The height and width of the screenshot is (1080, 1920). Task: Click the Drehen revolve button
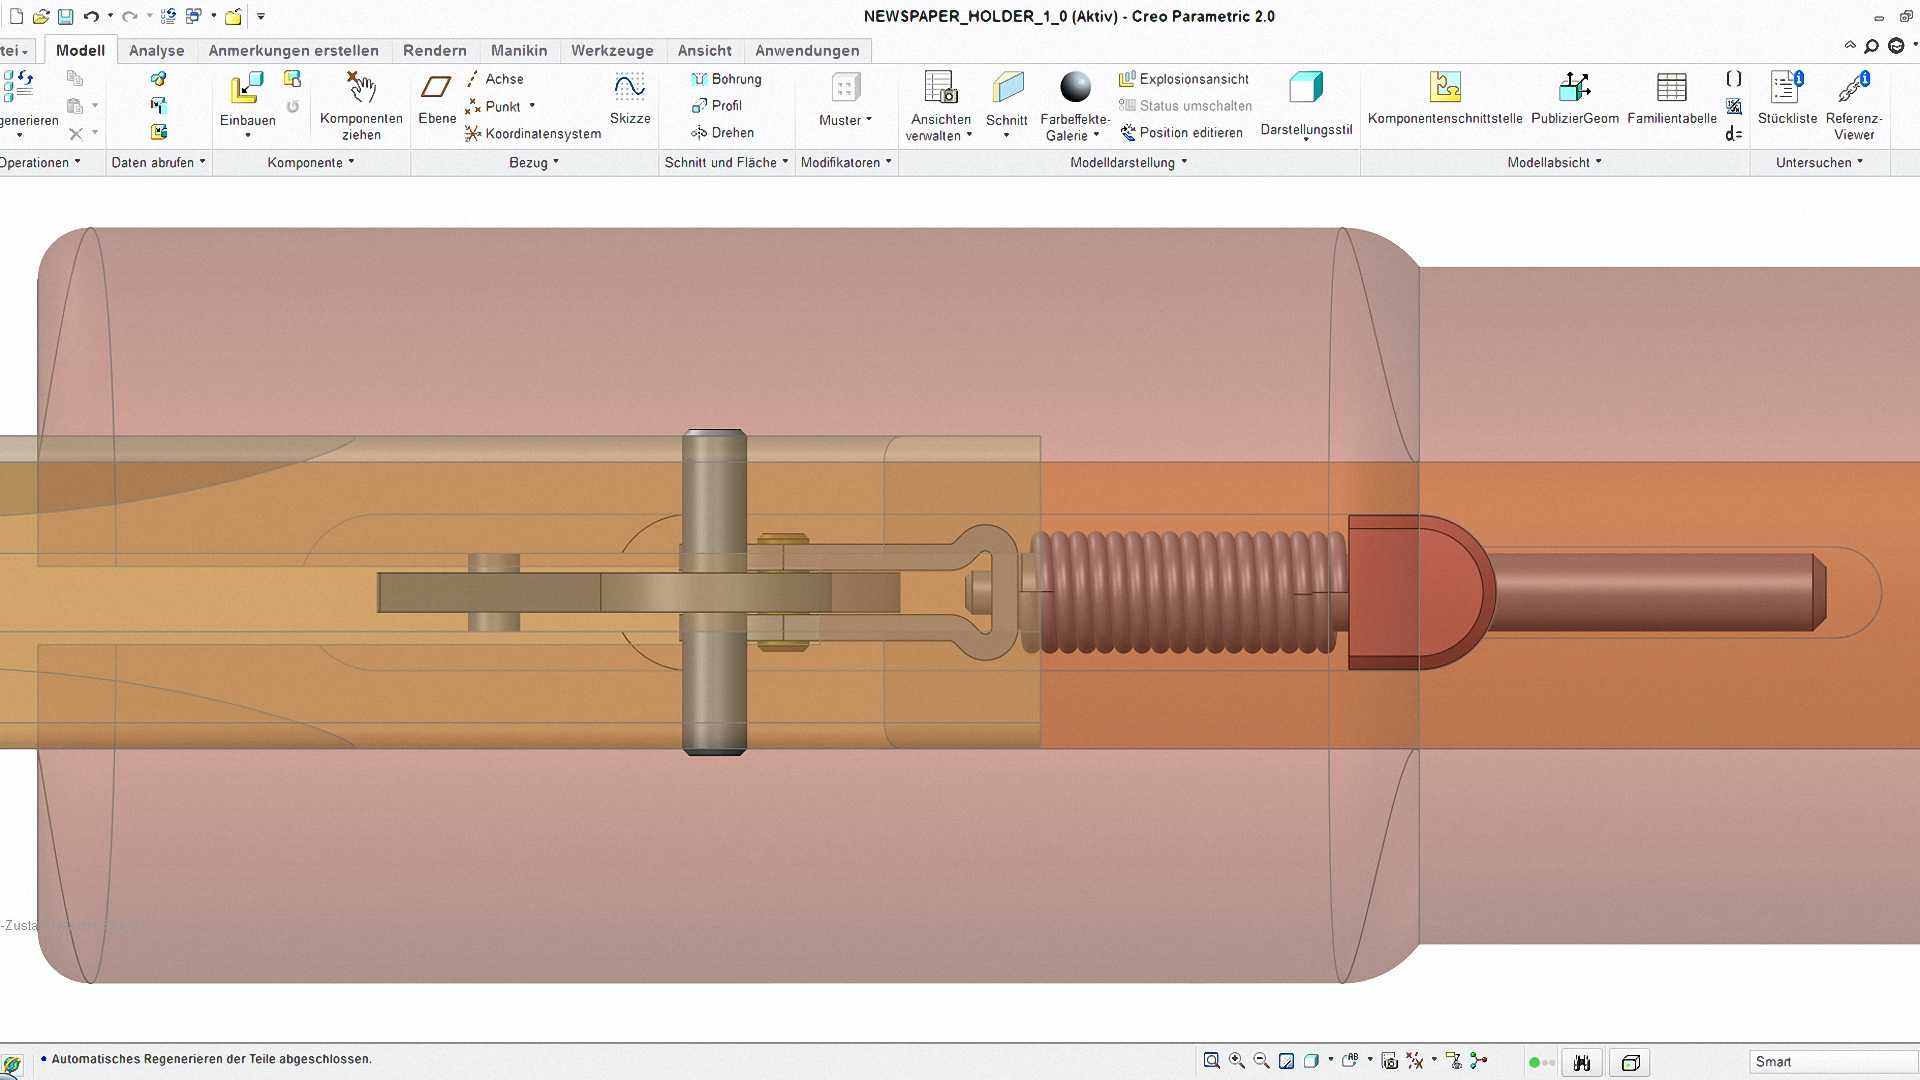point(722,133)
